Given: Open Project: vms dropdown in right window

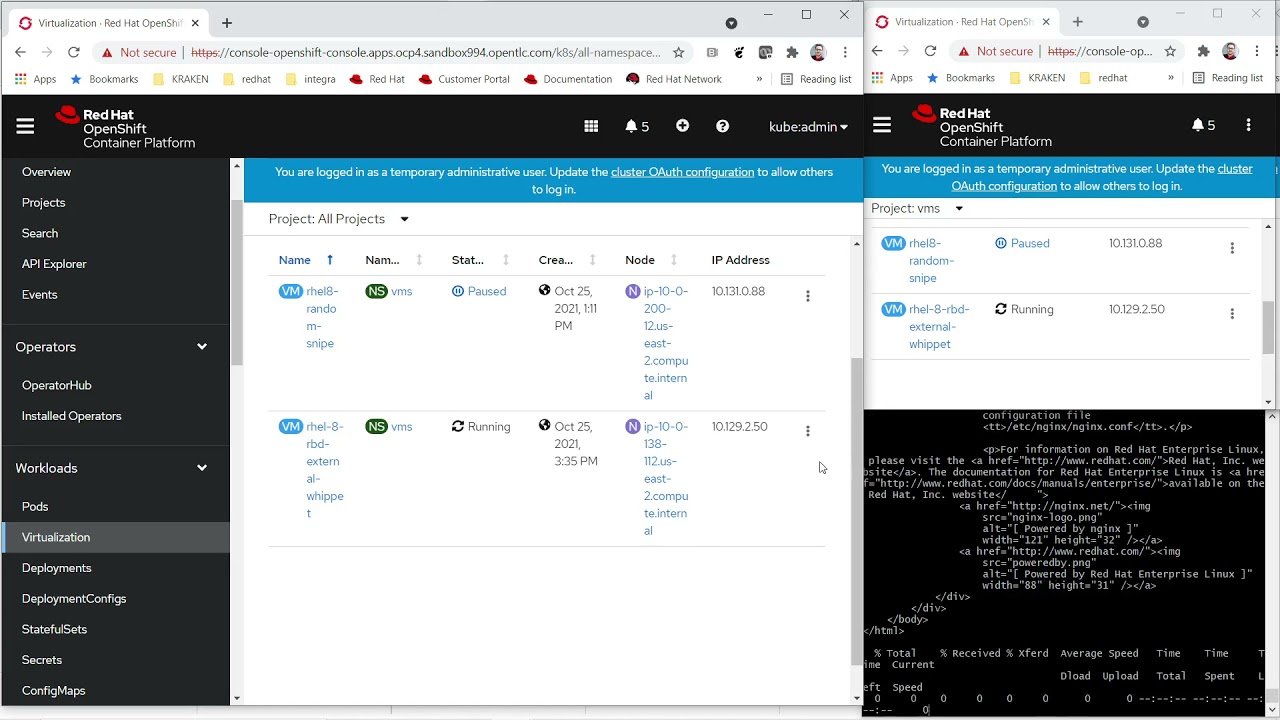Looking at the screenshot, I should pyautogui.click(x=917, y=209).
